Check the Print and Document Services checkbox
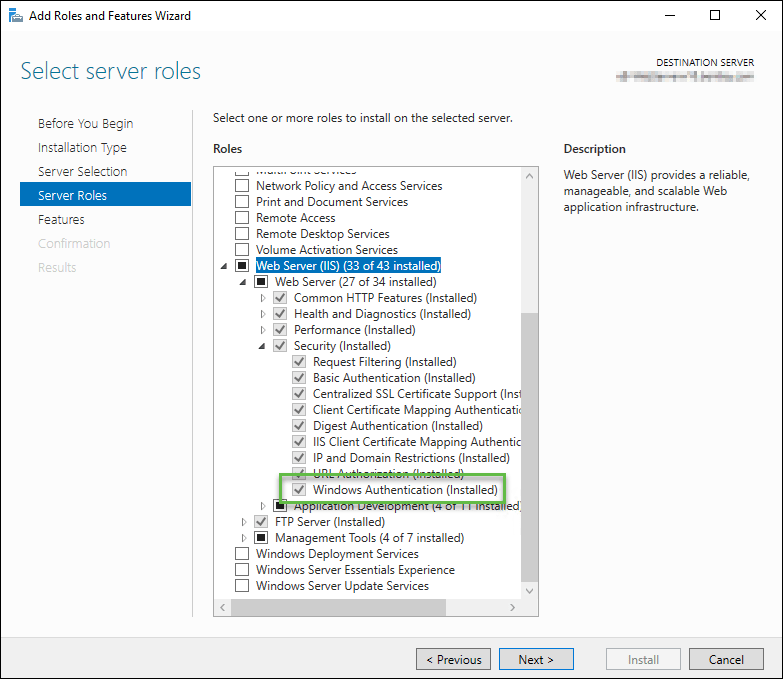Viewport: 783px width, 679px height. coord(242,202)
